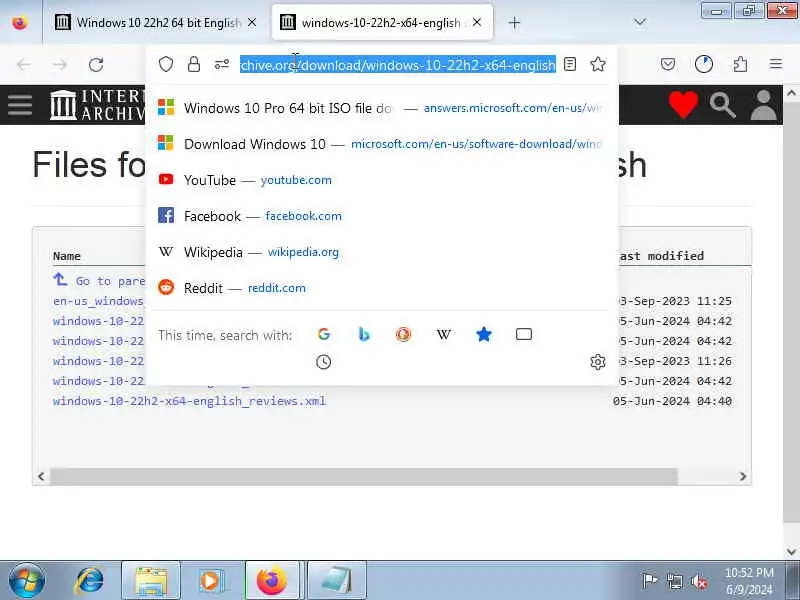Screen dimensions: 800x600
Task: Open site permissions icon in address bar
Action: point(222,64)
